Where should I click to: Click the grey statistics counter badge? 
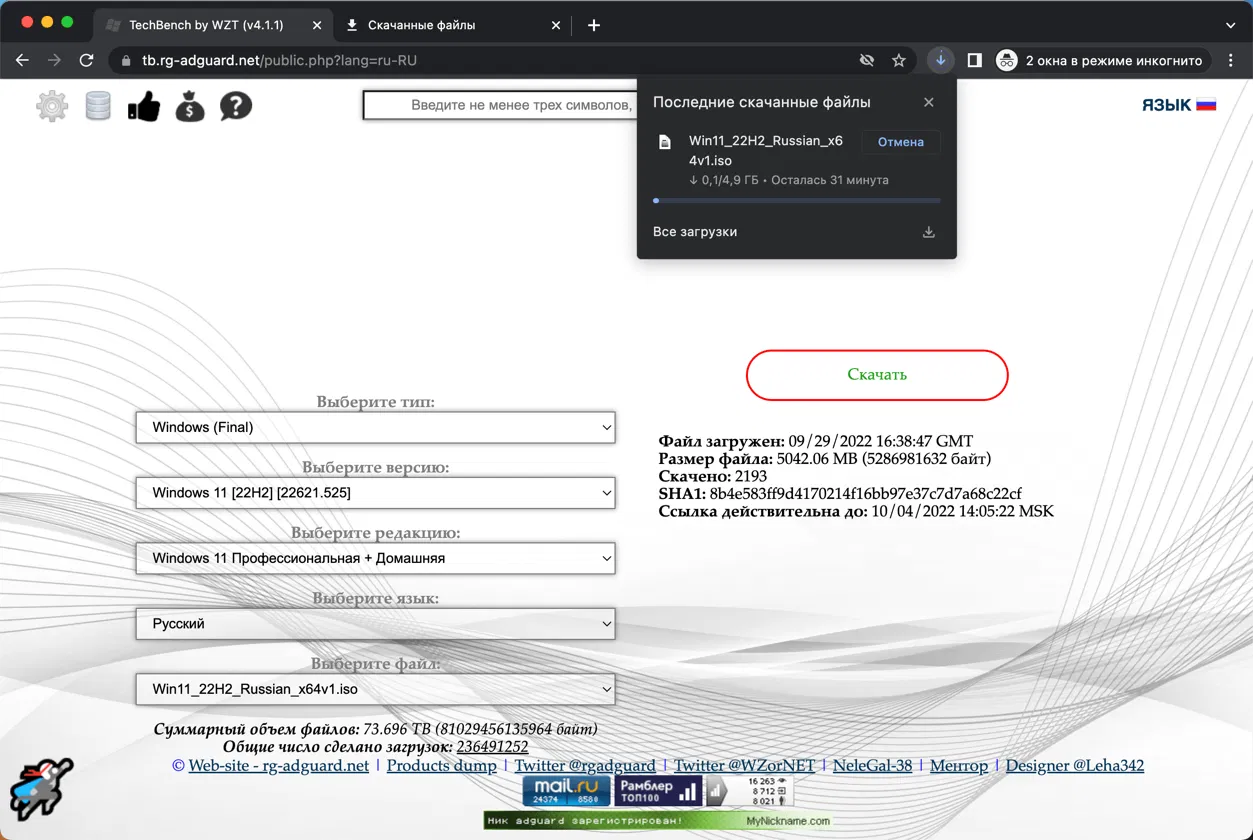click(x=749, y=791)
